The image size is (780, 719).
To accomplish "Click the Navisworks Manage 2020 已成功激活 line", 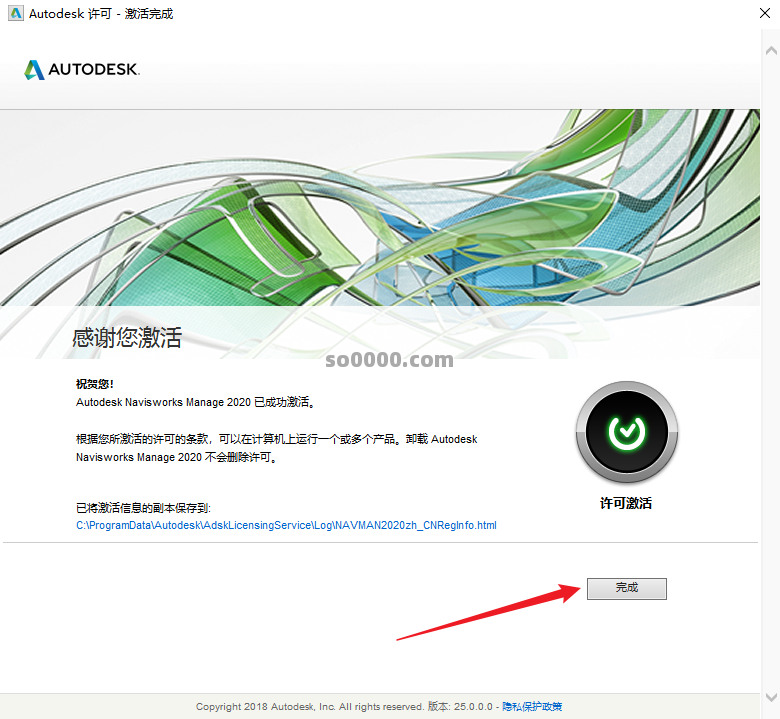I will point(195,402).
